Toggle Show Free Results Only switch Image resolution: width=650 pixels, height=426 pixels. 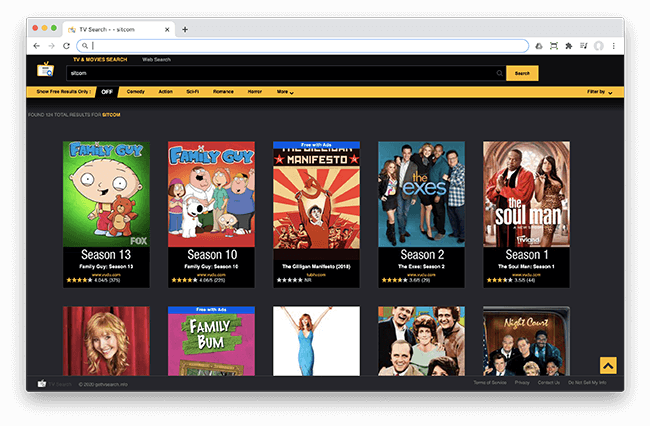click(x=106, y=92)
